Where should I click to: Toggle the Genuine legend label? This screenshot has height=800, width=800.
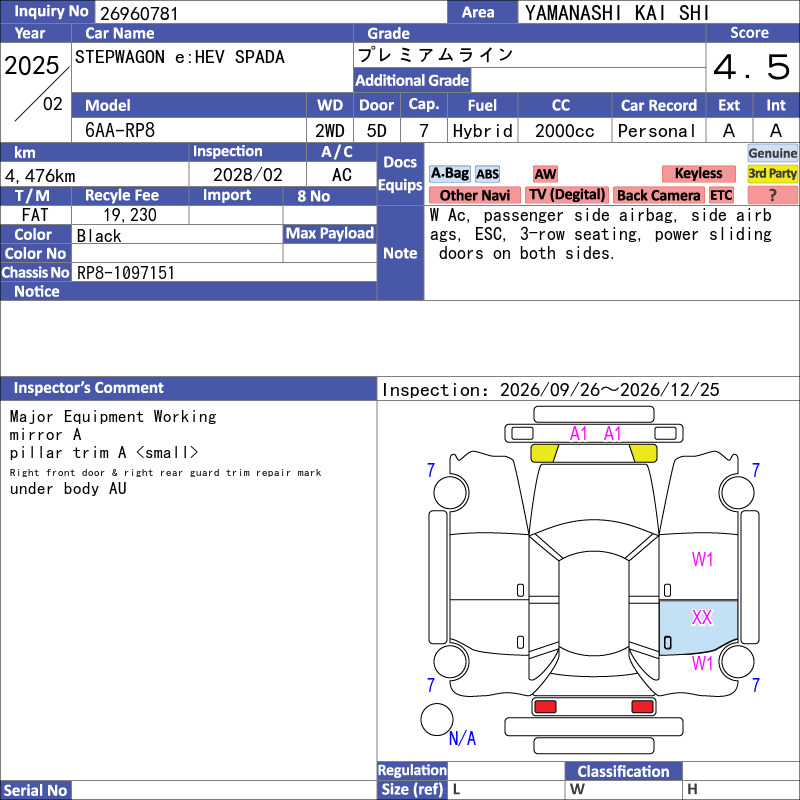pos(772,153)
